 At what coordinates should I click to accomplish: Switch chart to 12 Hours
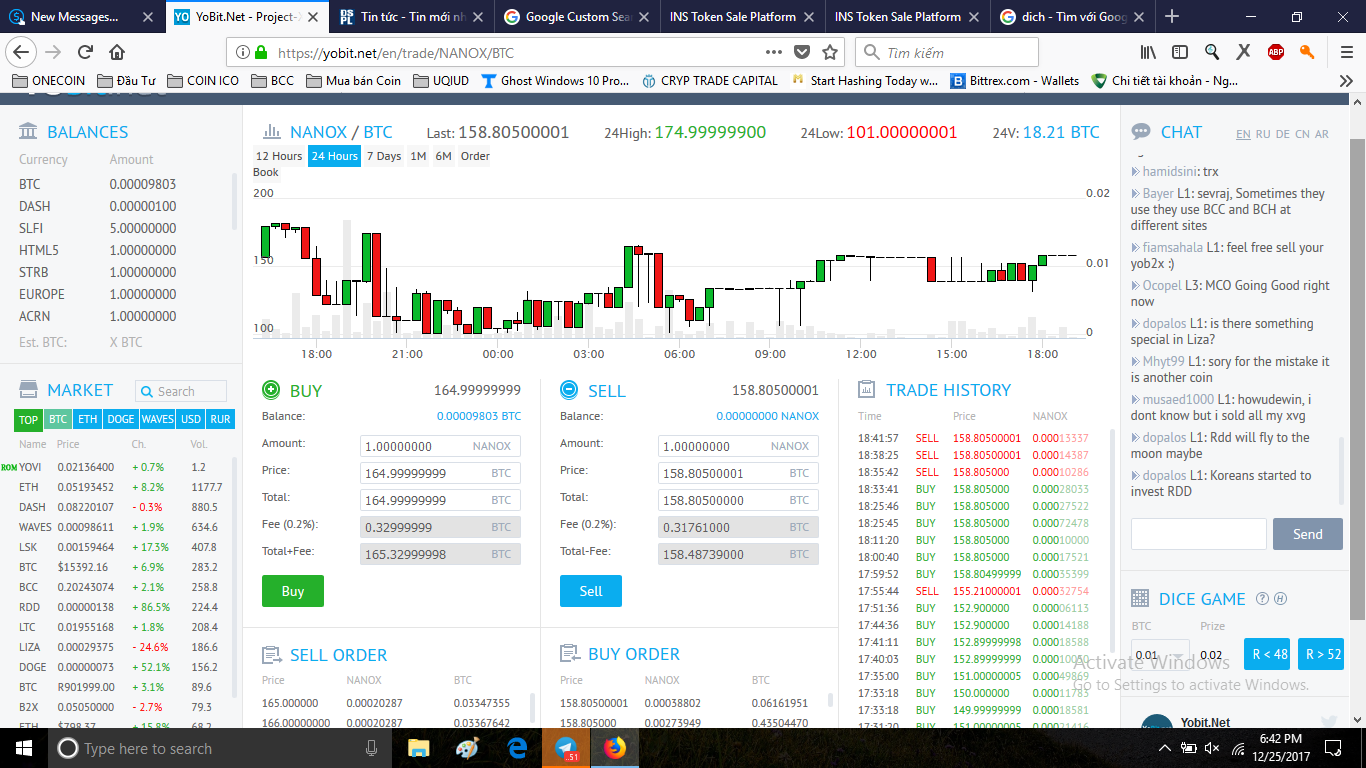coord(279,156)
